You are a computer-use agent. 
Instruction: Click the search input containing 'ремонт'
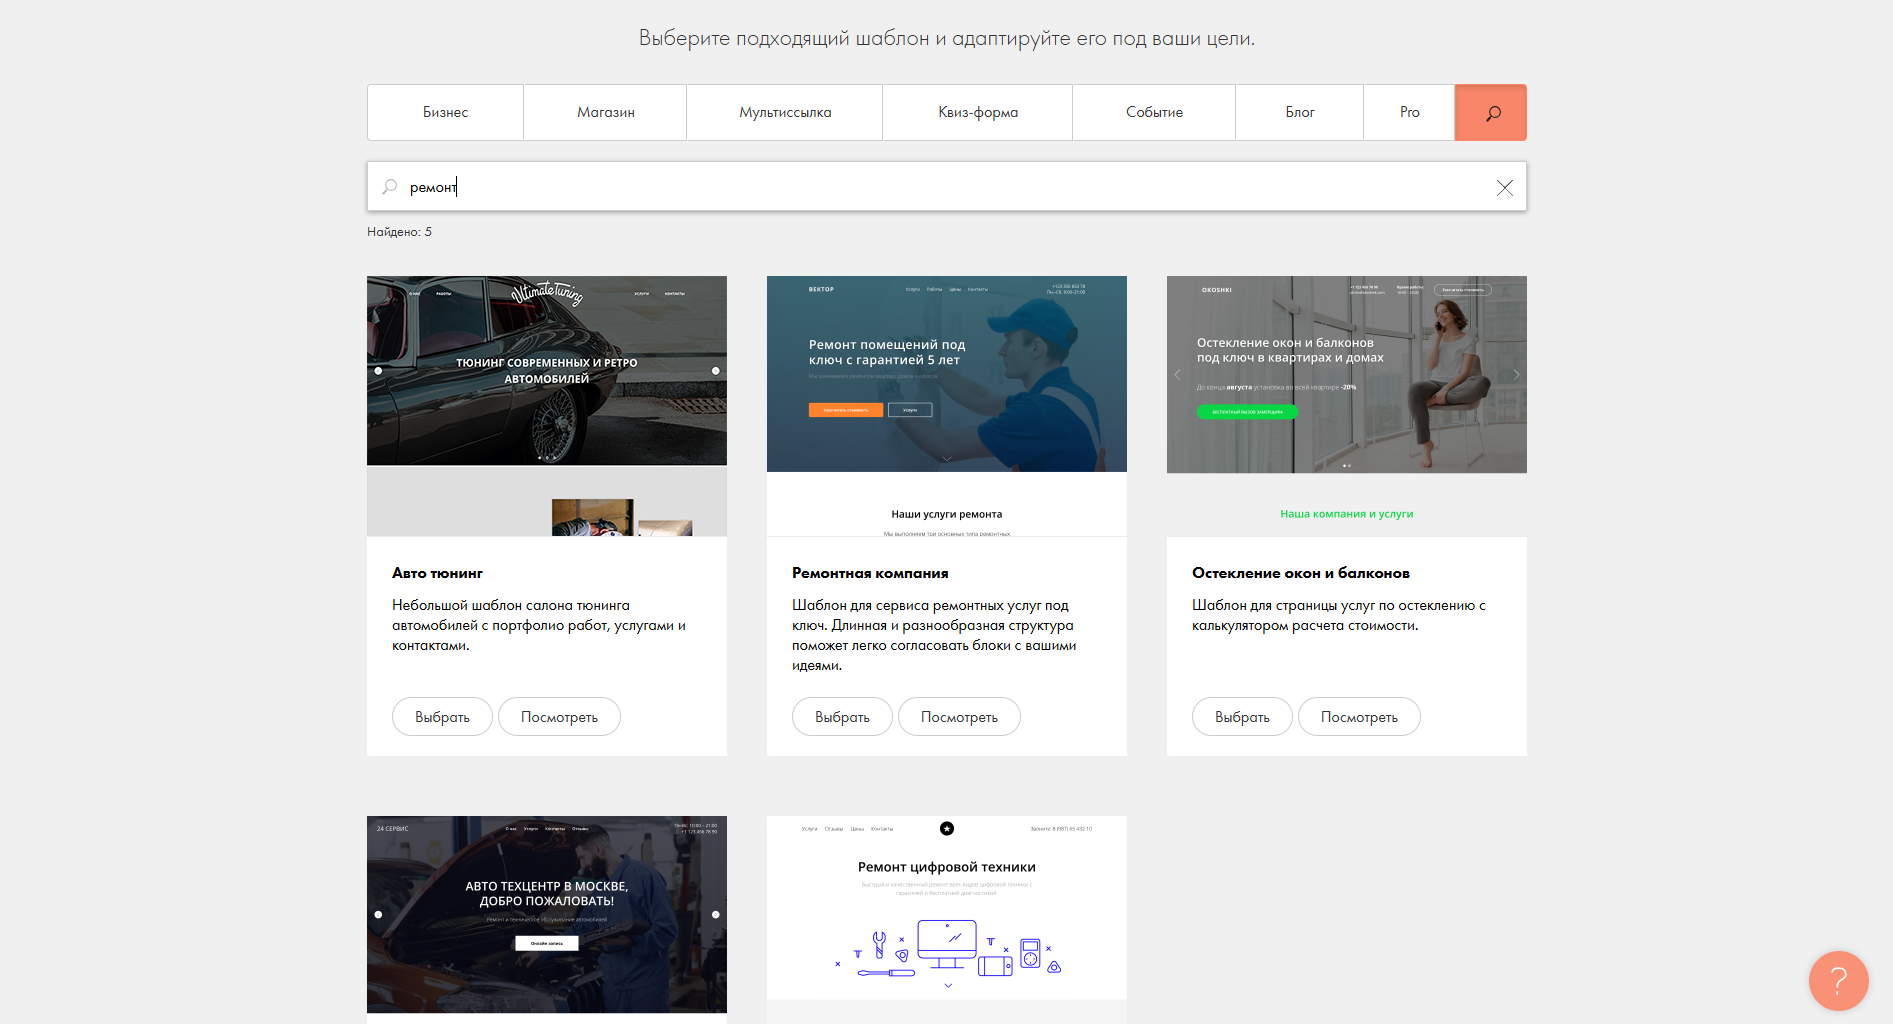coord(940,187)
